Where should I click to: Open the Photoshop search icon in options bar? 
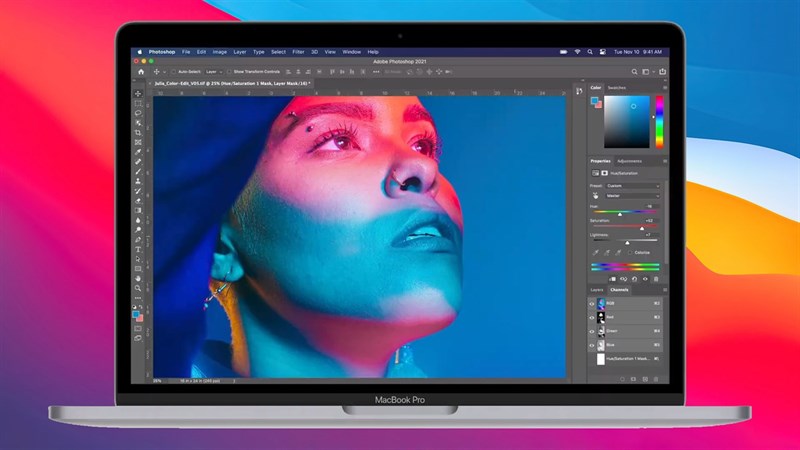click(x=634, y=72)
